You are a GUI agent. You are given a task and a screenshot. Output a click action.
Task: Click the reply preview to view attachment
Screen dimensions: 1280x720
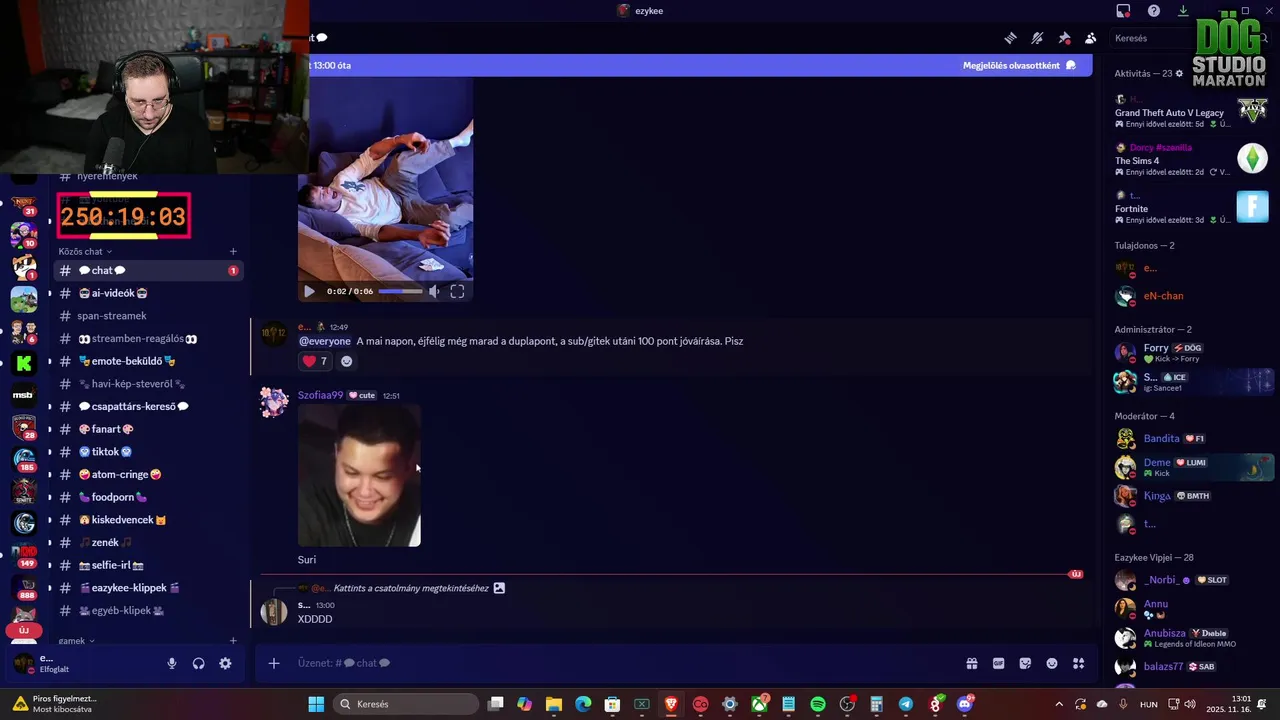click(411, 588)
